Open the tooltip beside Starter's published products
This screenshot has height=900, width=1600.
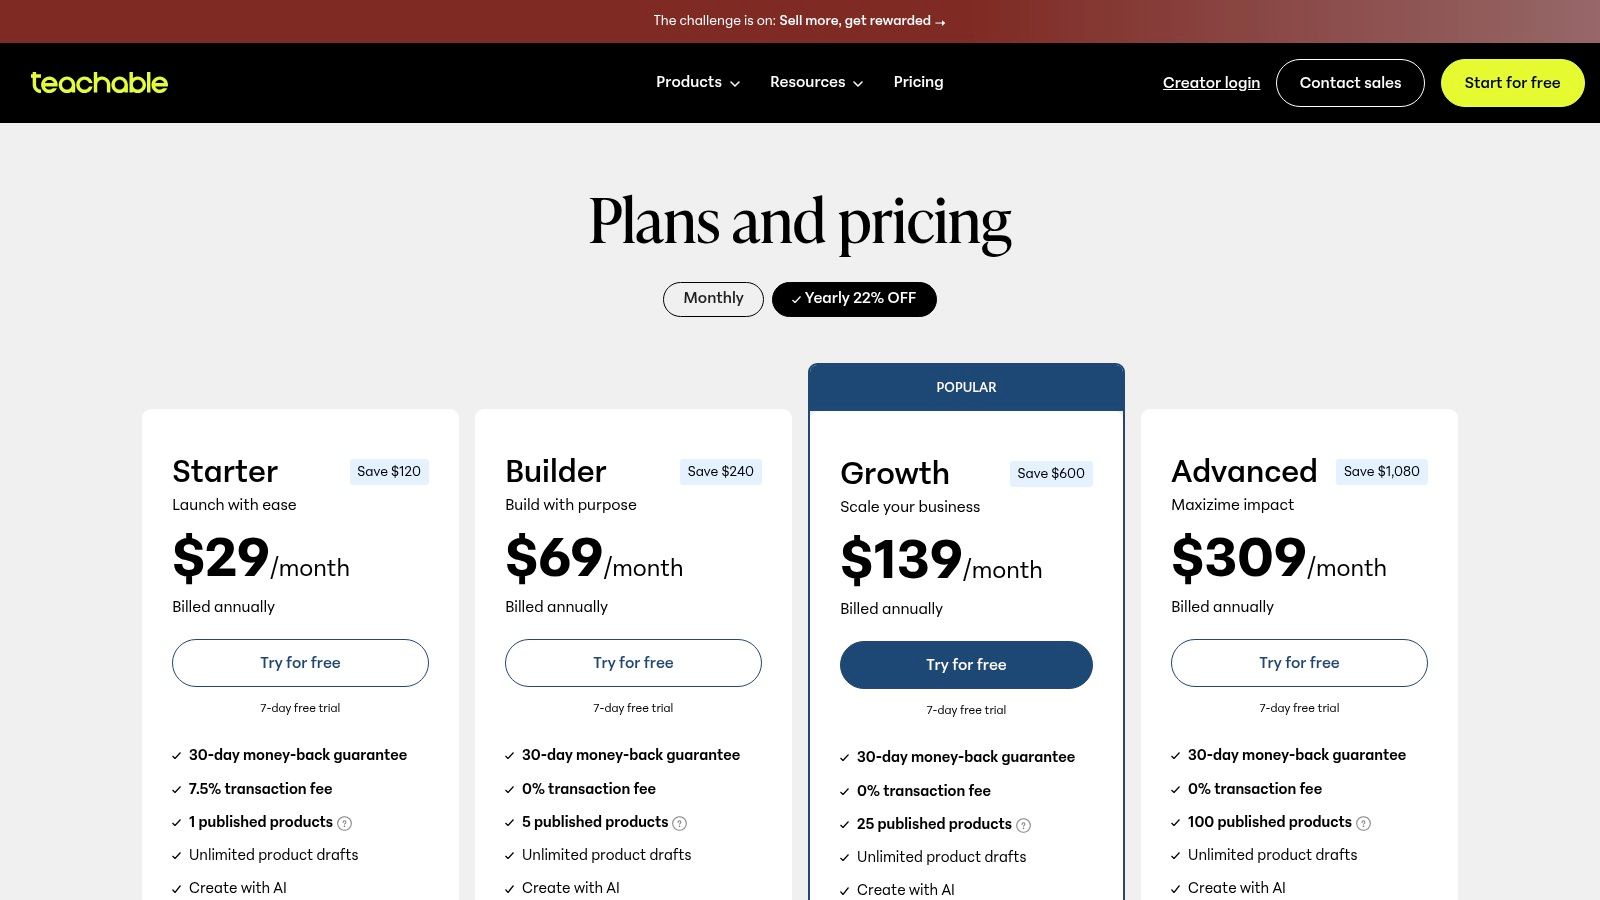344,823
